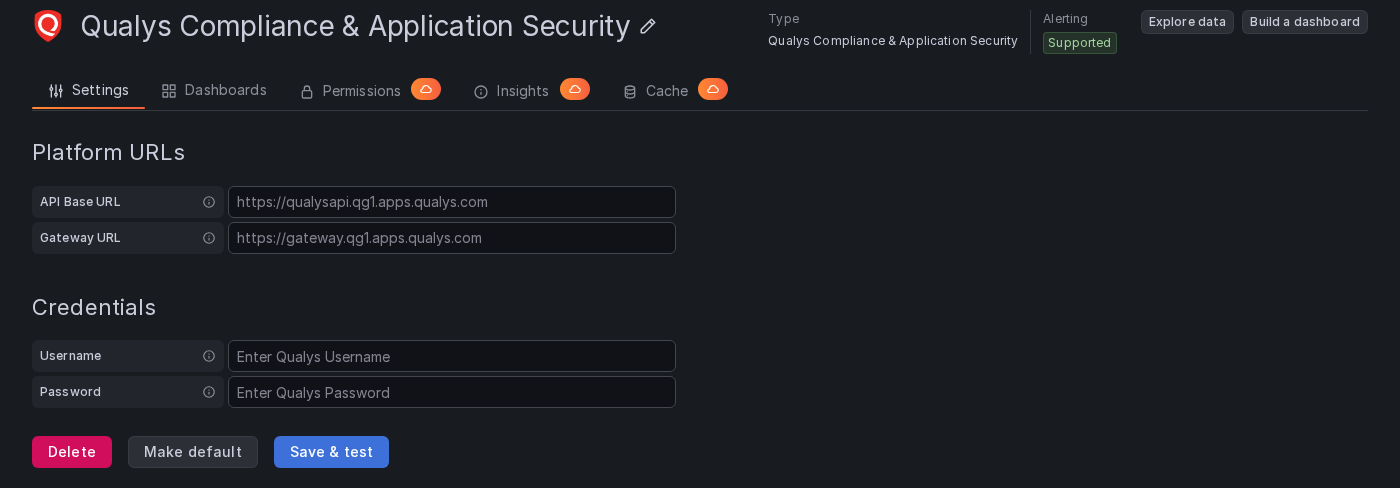Click cloud badge next to Insights
Image resolution: width=1400 pixels, height=488 pixels.
click(x=575, y=89)
